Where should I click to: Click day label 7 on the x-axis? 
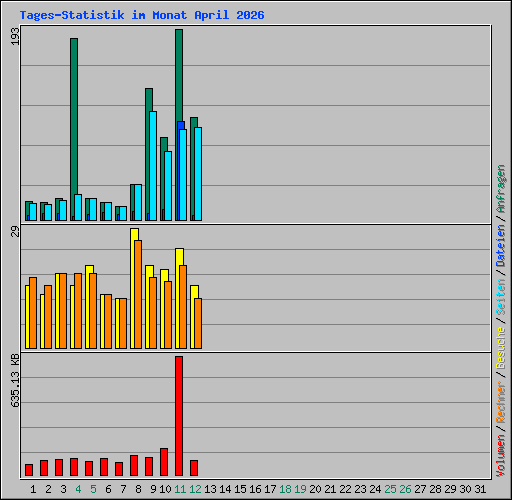coord(123,489)
